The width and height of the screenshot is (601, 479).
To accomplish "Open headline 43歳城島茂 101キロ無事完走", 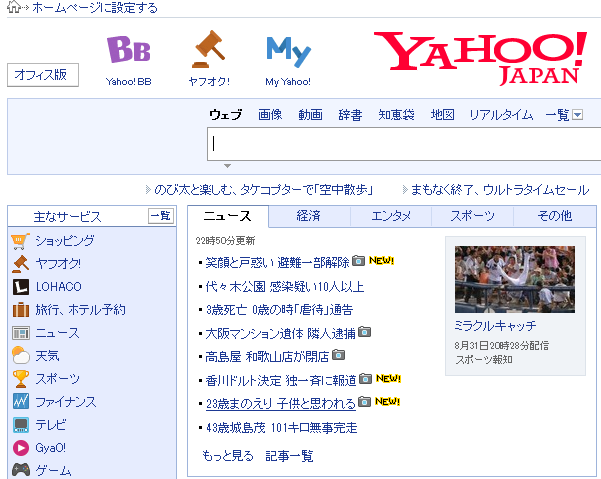I will click(x=282, y=428).
